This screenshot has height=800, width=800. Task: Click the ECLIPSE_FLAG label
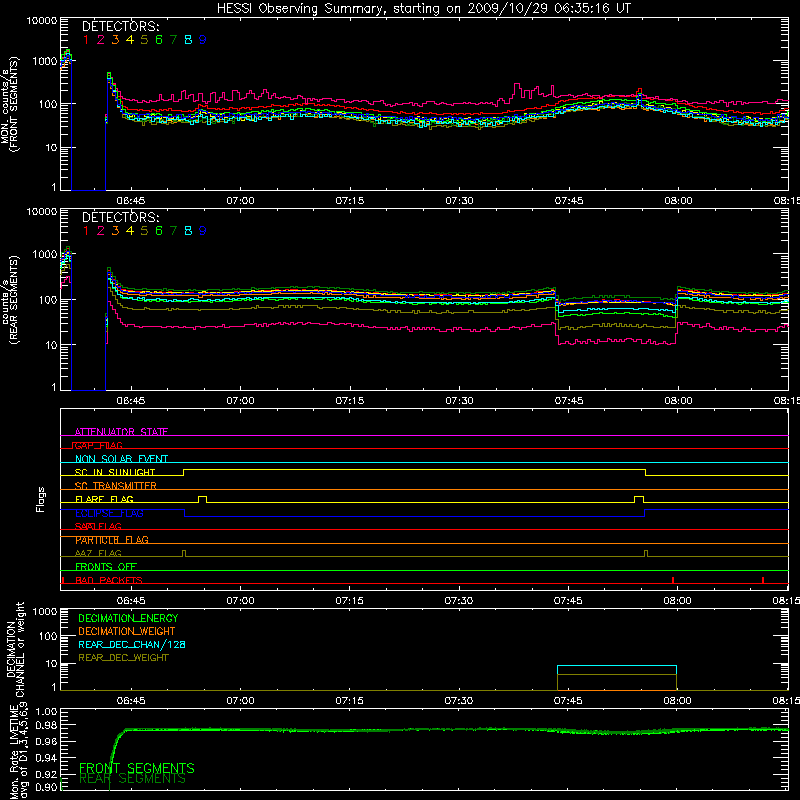tap(109, 513)
